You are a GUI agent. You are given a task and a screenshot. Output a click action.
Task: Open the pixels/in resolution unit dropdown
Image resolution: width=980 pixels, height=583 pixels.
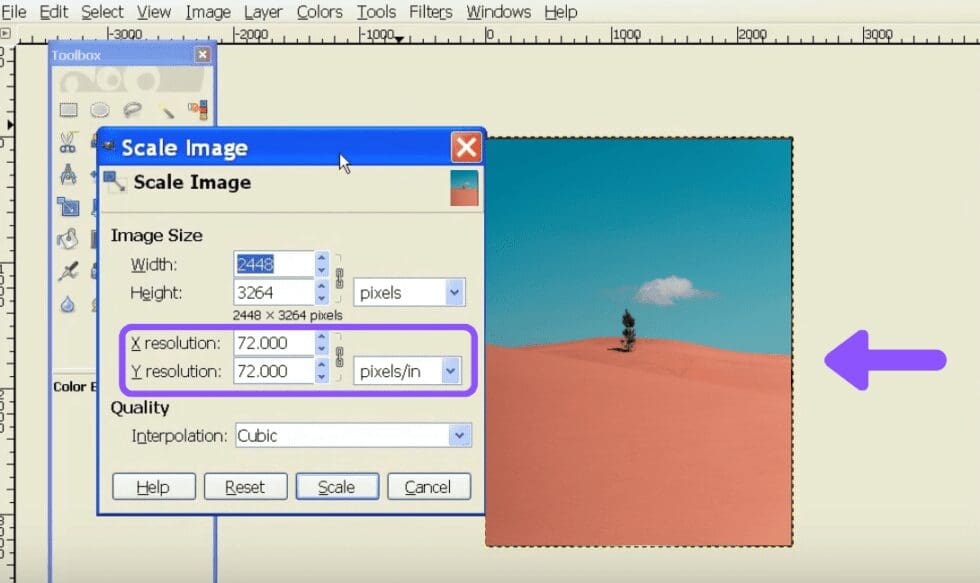pos(407,371)
